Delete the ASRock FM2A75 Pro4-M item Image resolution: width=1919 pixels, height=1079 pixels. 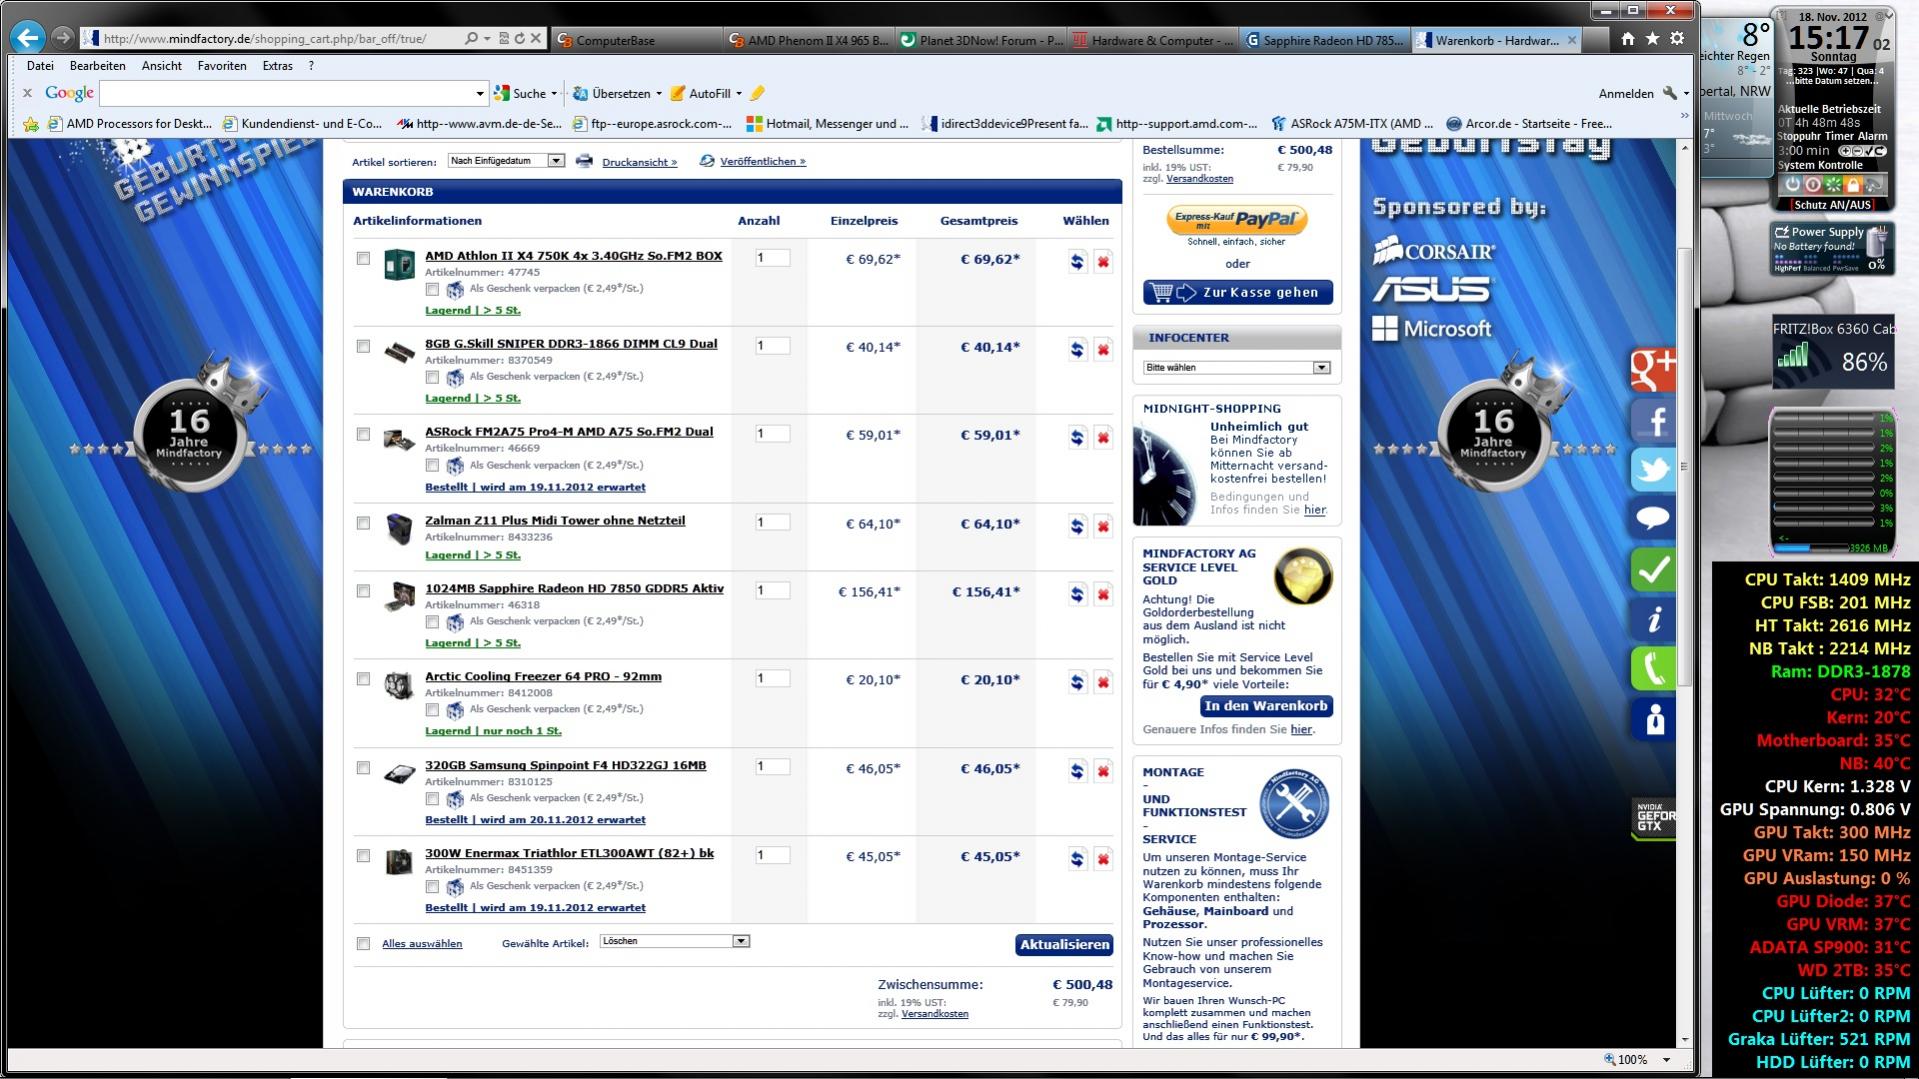coord(1103,438)
